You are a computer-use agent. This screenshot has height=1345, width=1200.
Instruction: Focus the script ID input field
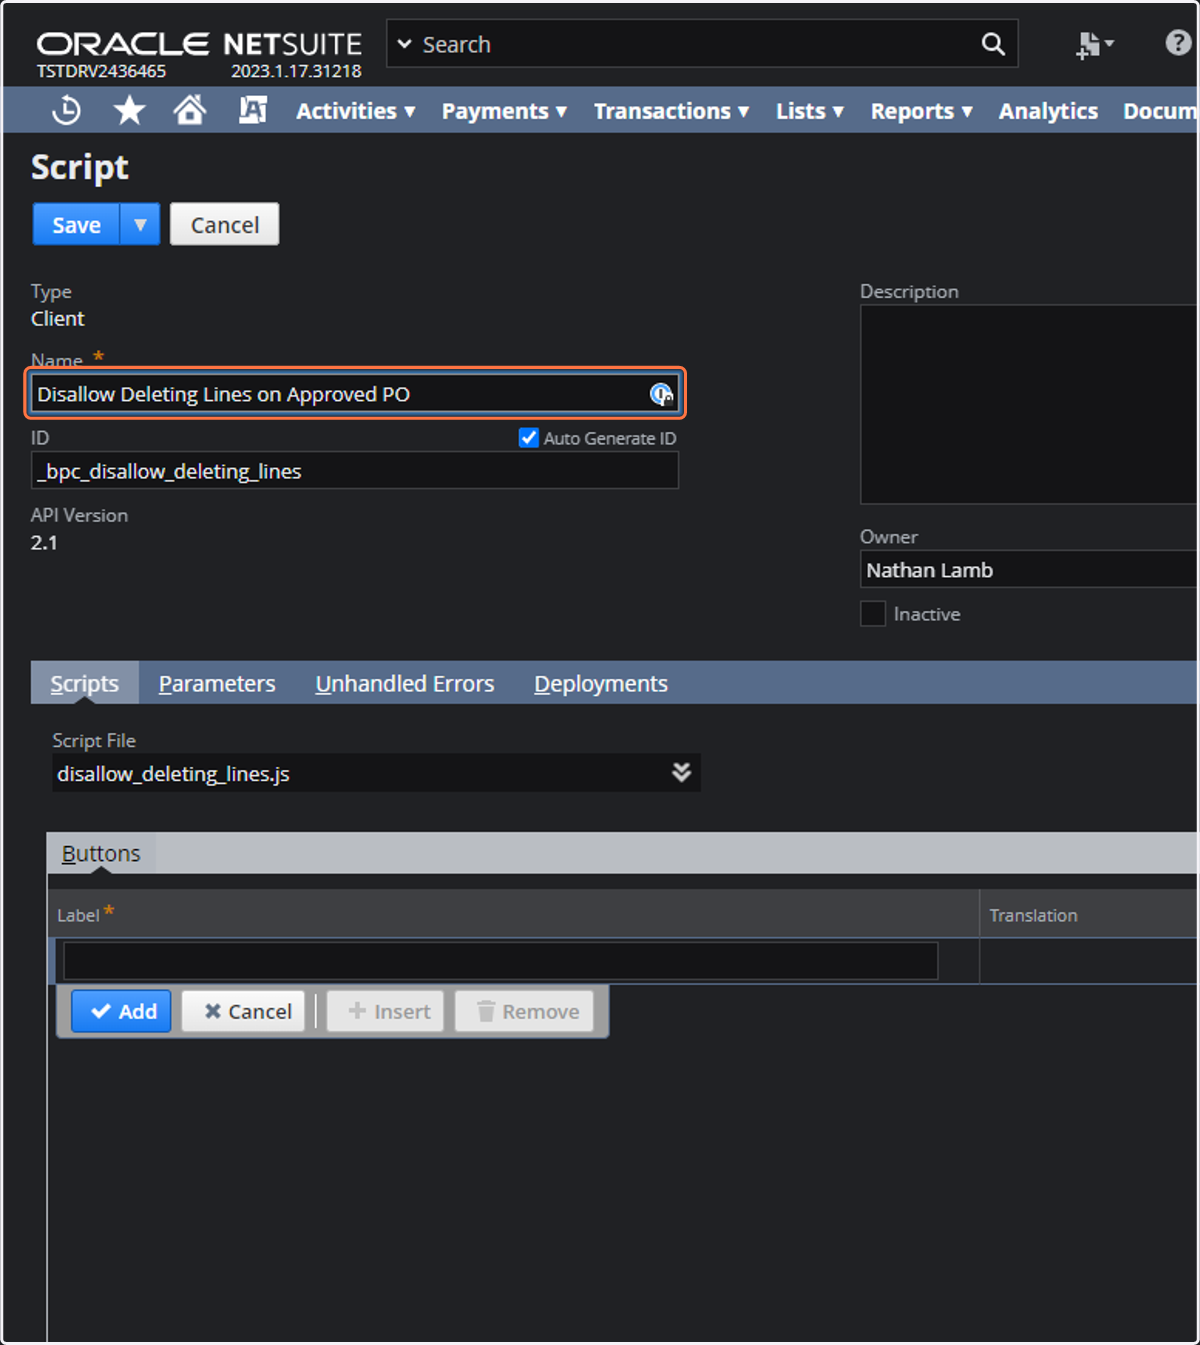pyautogui.click(x=355, y=471)
